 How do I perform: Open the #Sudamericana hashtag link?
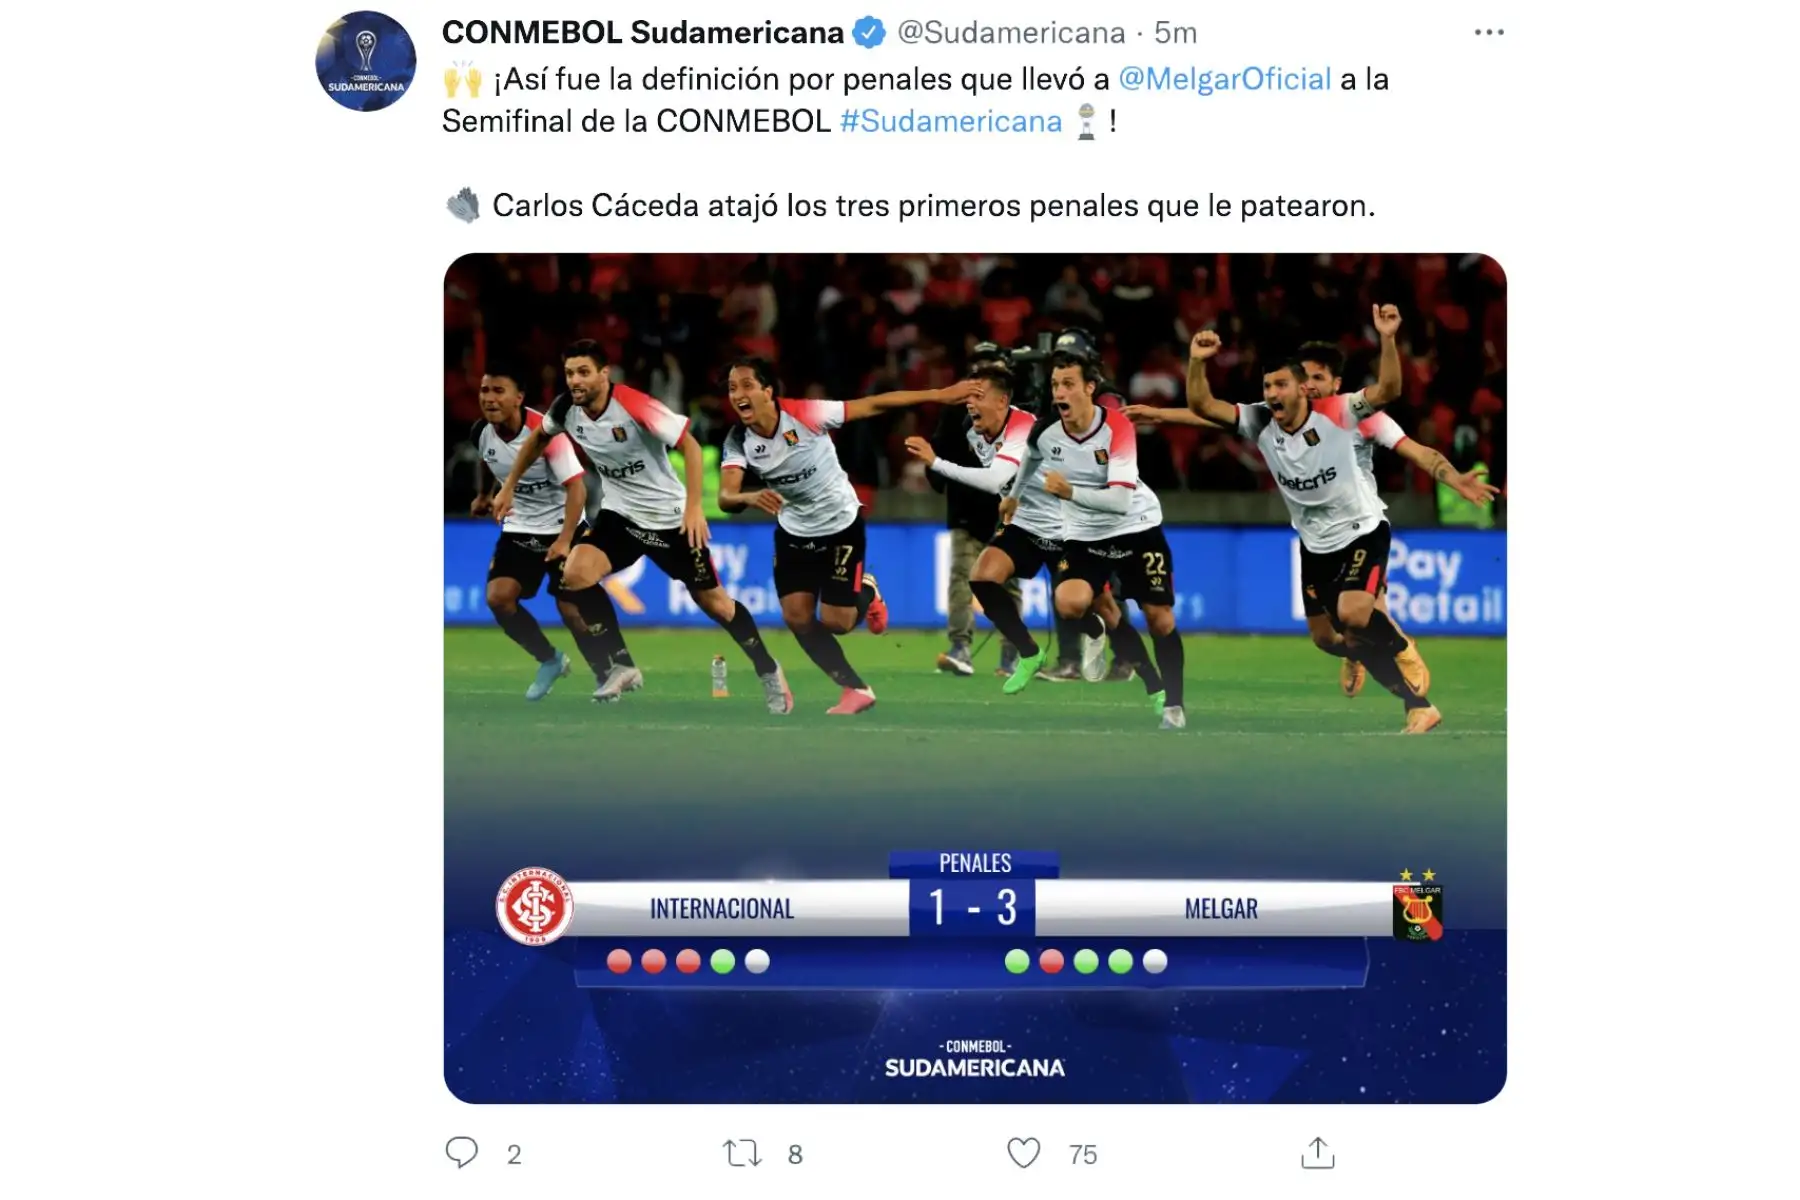click(951, 121)
